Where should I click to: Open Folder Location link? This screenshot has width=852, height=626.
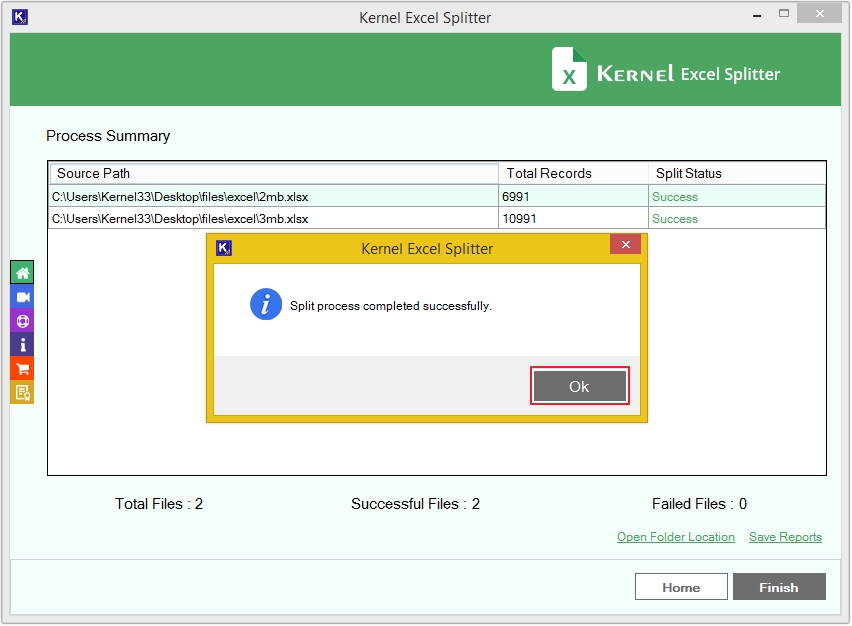coord(675,537)
